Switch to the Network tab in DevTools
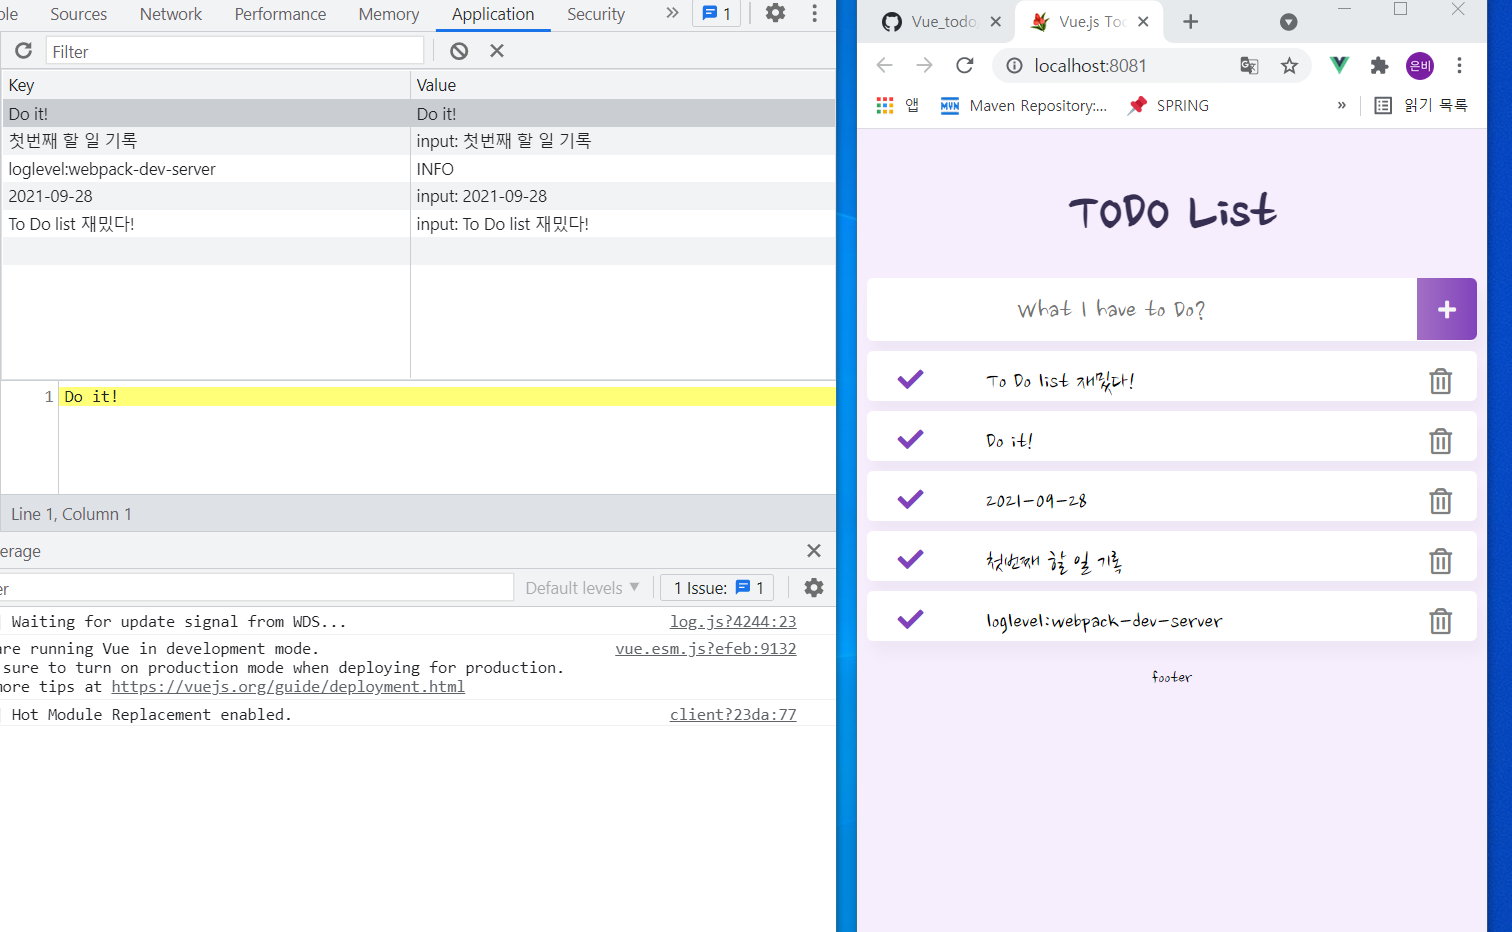This screenshot has width=1512, height=932. coord(170,14)
